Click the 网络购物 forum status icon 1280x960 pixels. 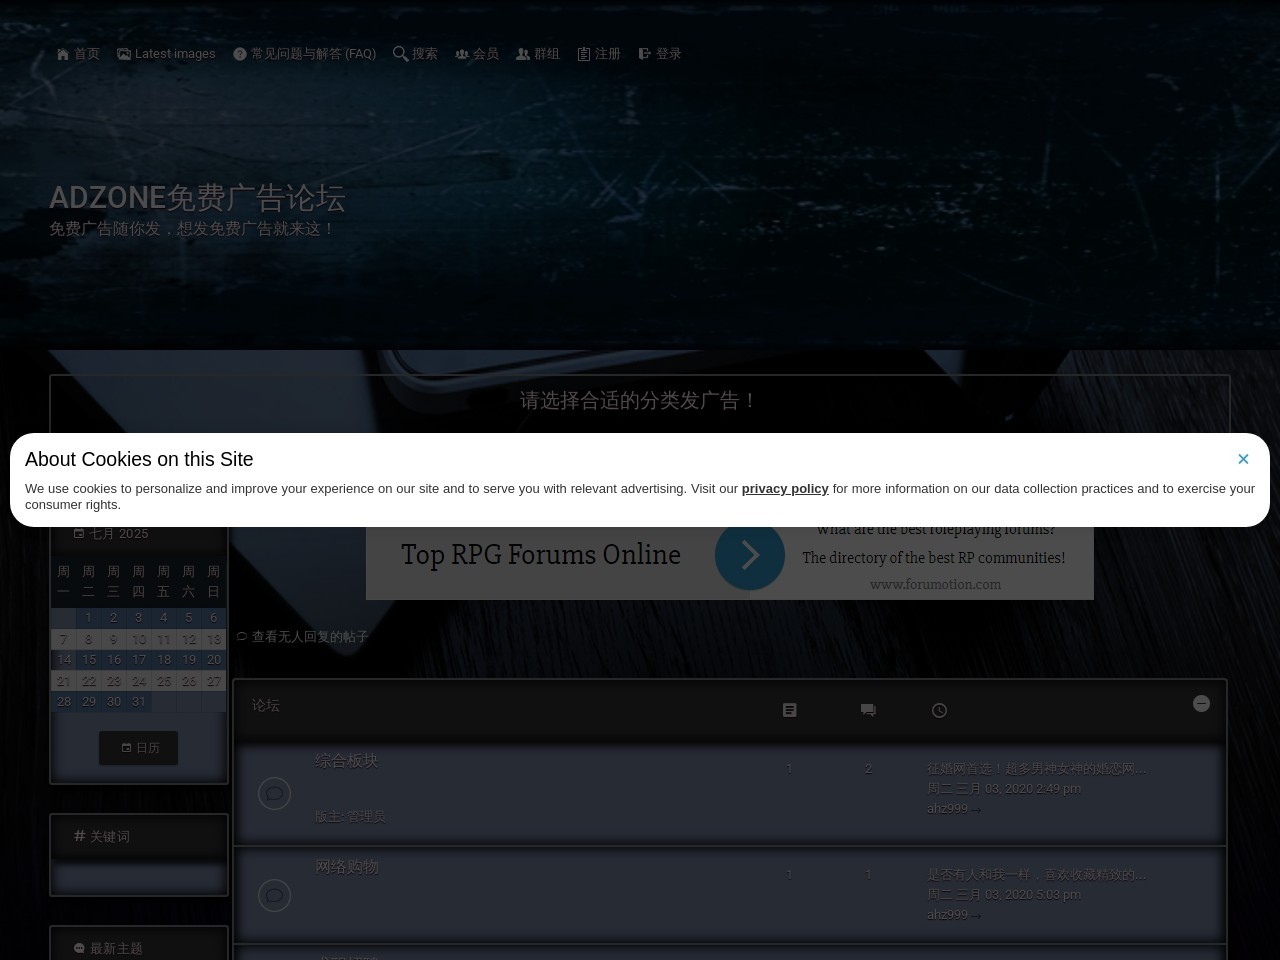[x=274, y=896]
